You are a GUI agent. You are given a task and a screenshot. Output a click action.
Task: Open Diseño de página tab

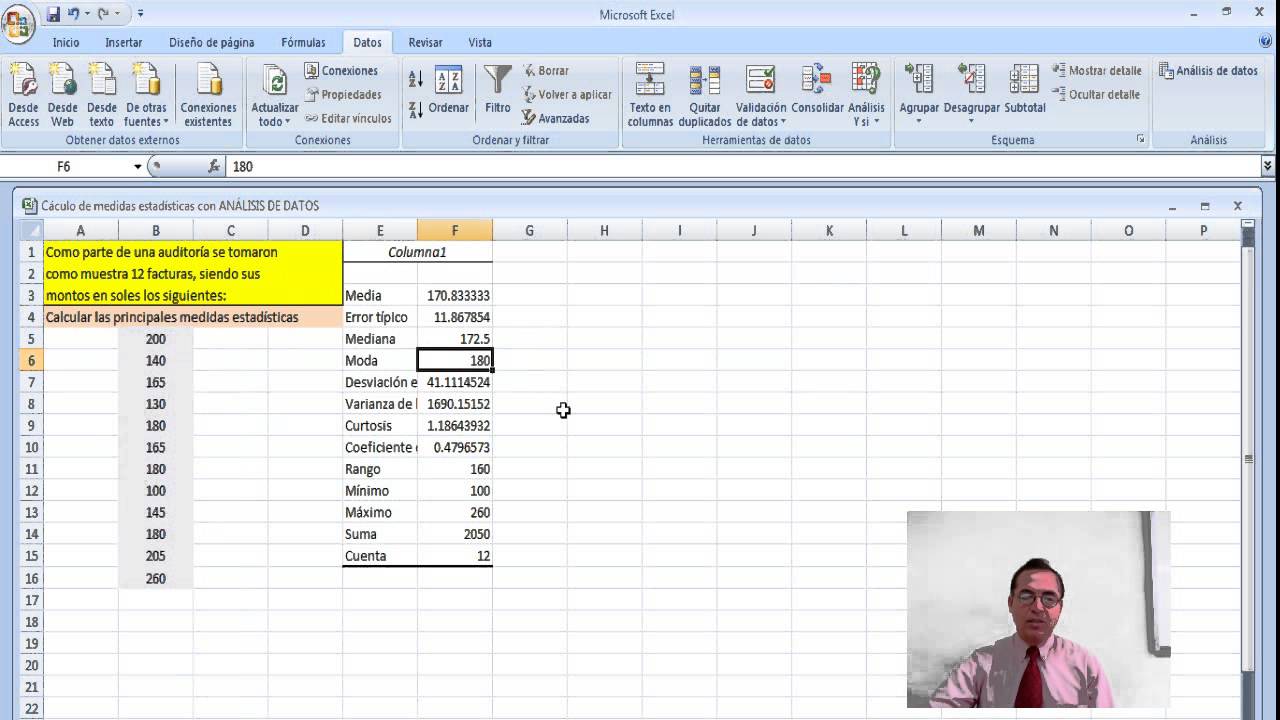pos(212,42)
